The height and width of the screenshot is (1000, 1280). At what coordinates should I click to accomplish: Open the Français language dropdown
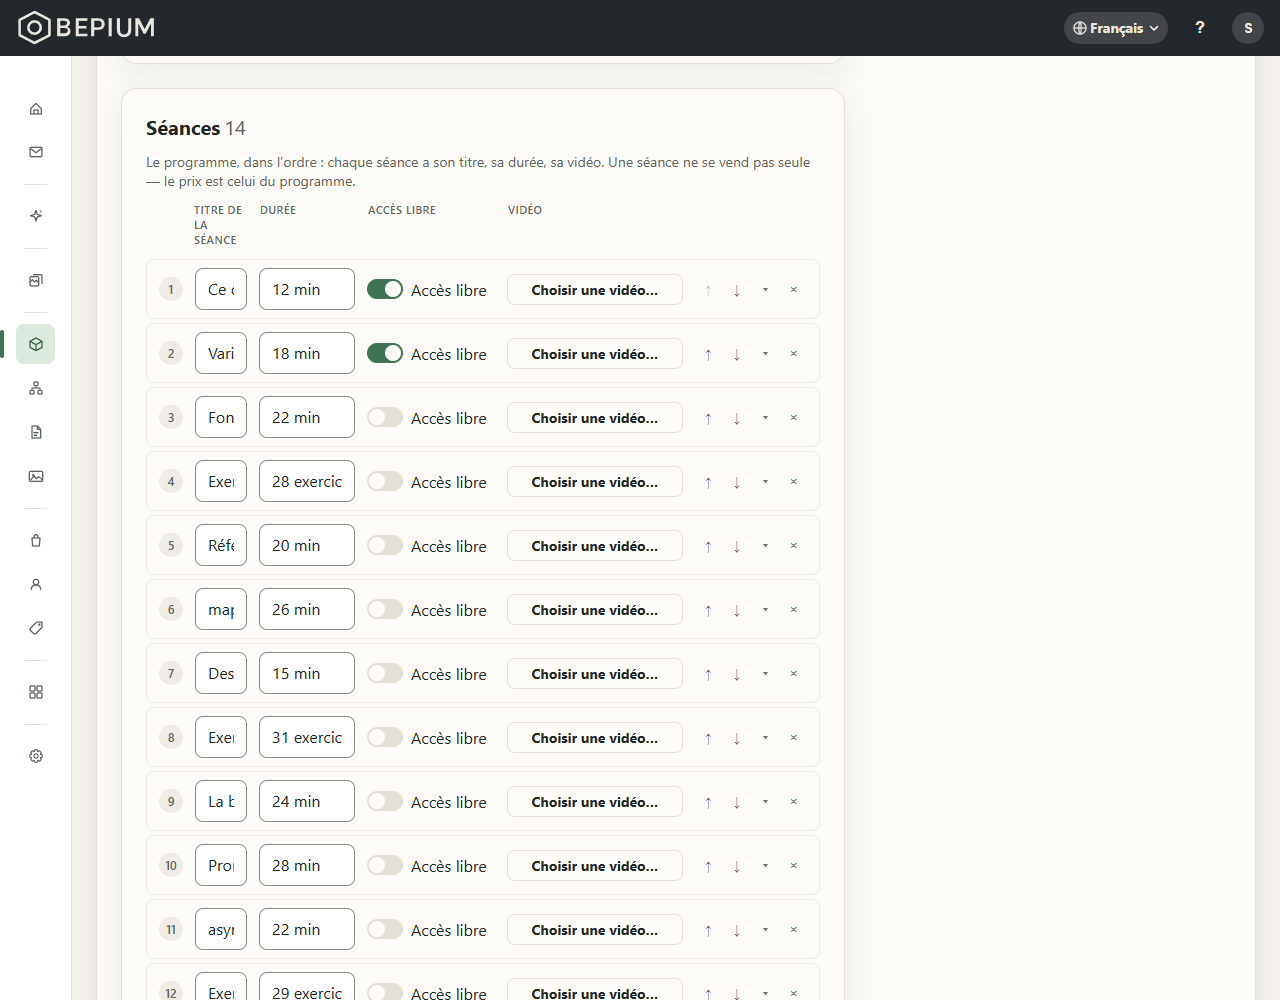(1116, 28)
